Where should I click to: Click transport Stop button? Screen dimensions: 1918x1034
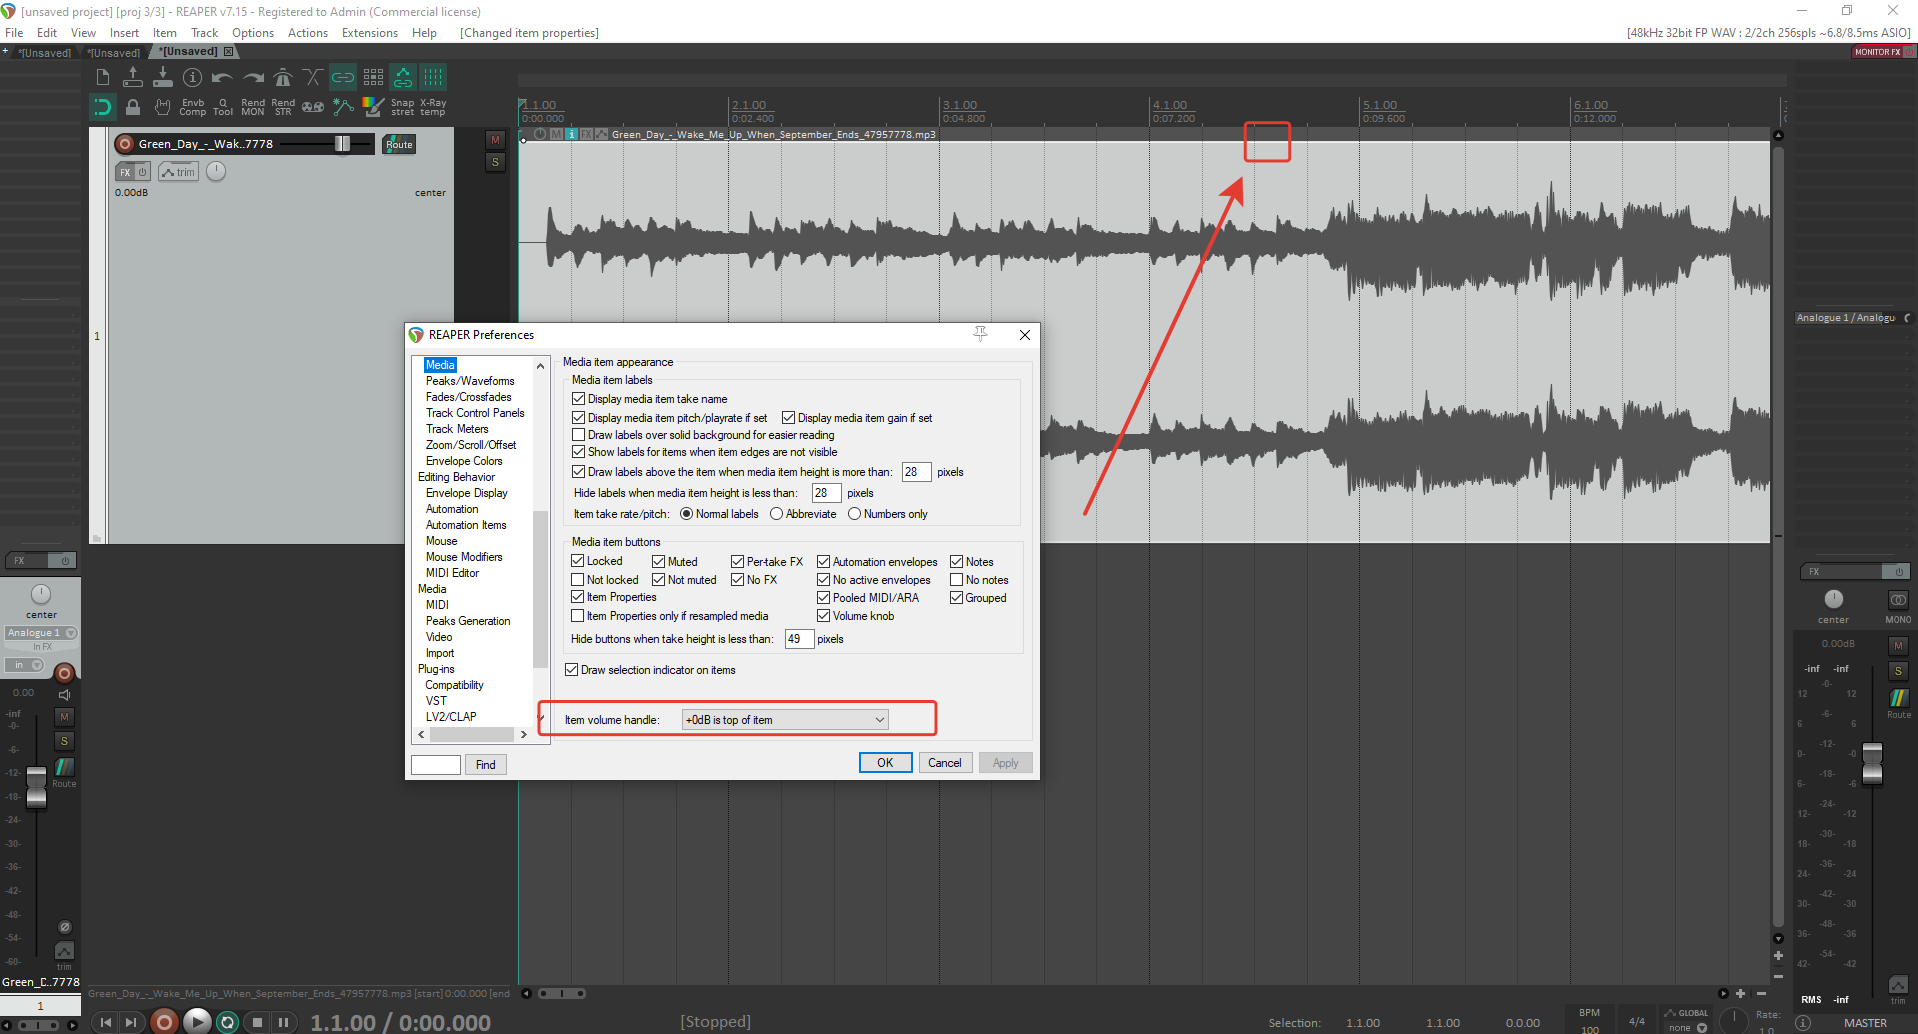[257, 1021]
